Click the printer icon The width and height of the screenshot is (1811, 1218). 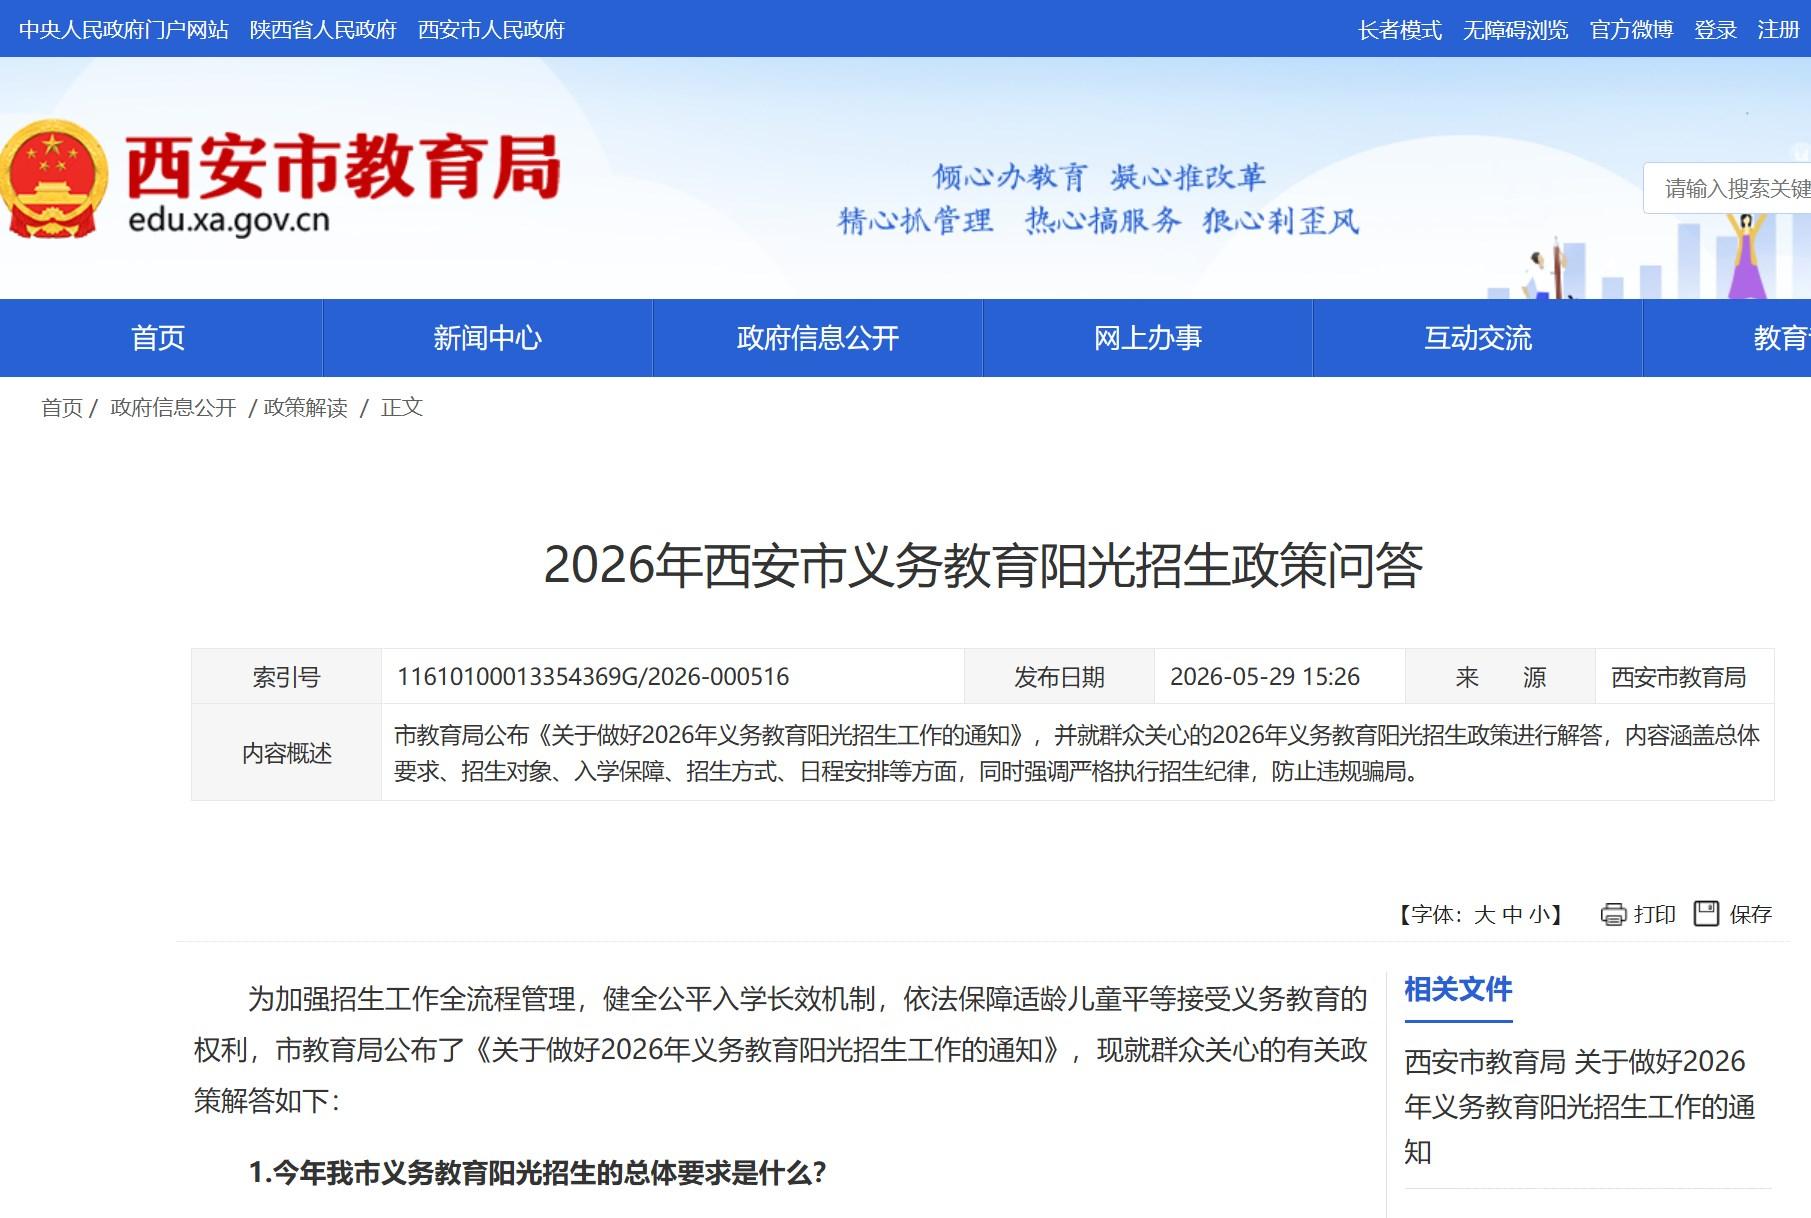click(x=1613, y=914)
